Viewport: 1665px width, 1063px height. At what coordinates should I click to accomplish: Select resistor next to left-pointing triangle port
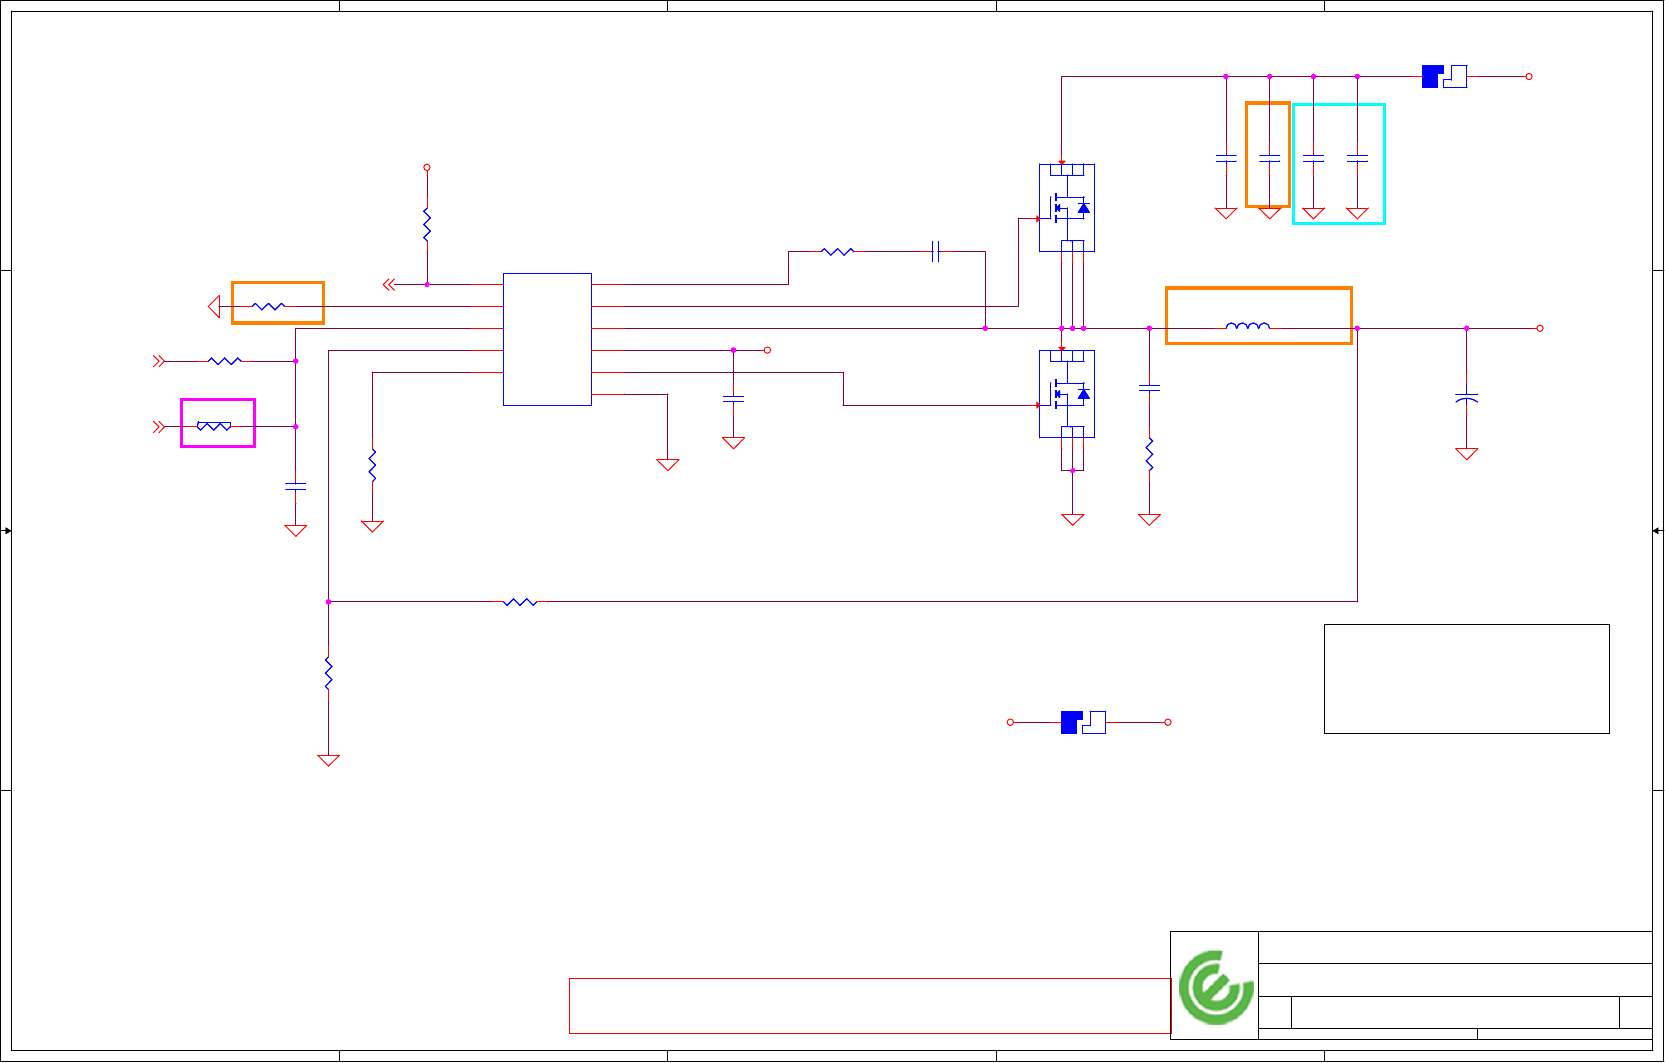coord(268,306)
